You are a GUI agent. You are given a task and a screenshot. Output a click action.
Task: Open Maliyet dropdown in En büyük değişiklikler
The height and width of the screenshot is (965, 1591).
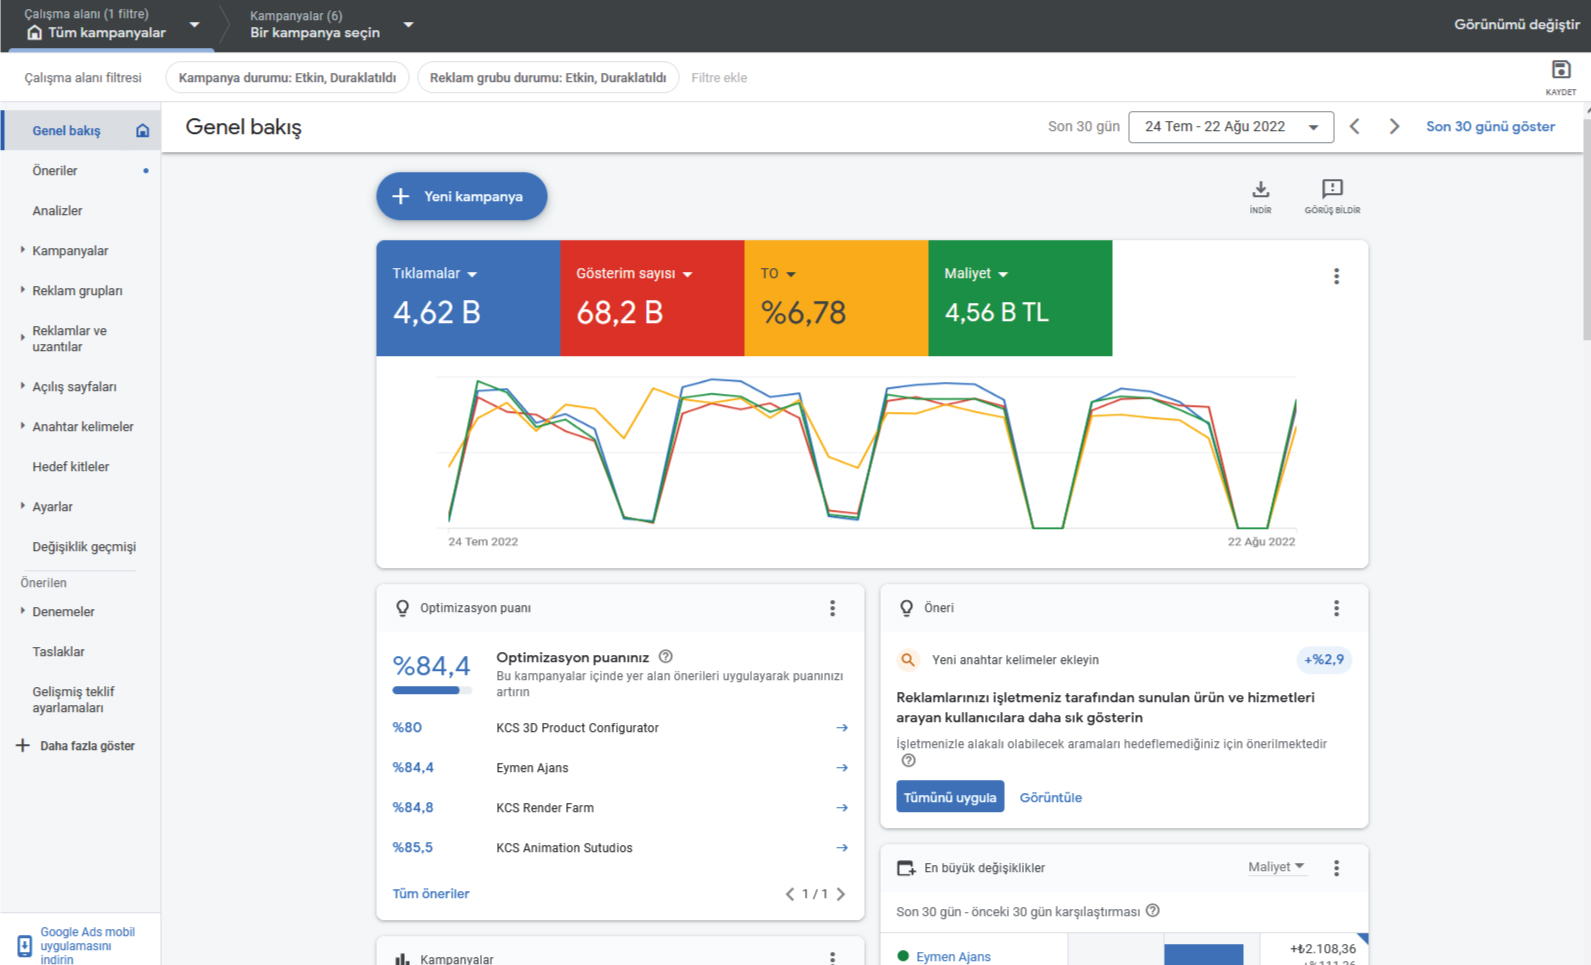(1276, 867)
